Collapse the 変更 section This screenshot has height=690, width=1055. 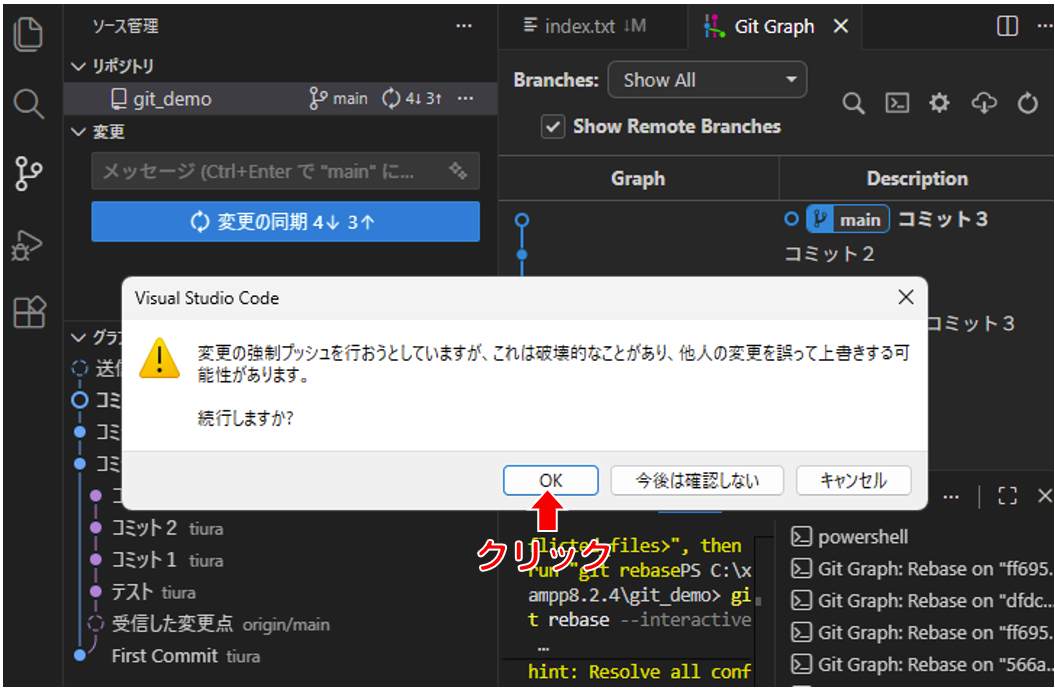(79, 132)
